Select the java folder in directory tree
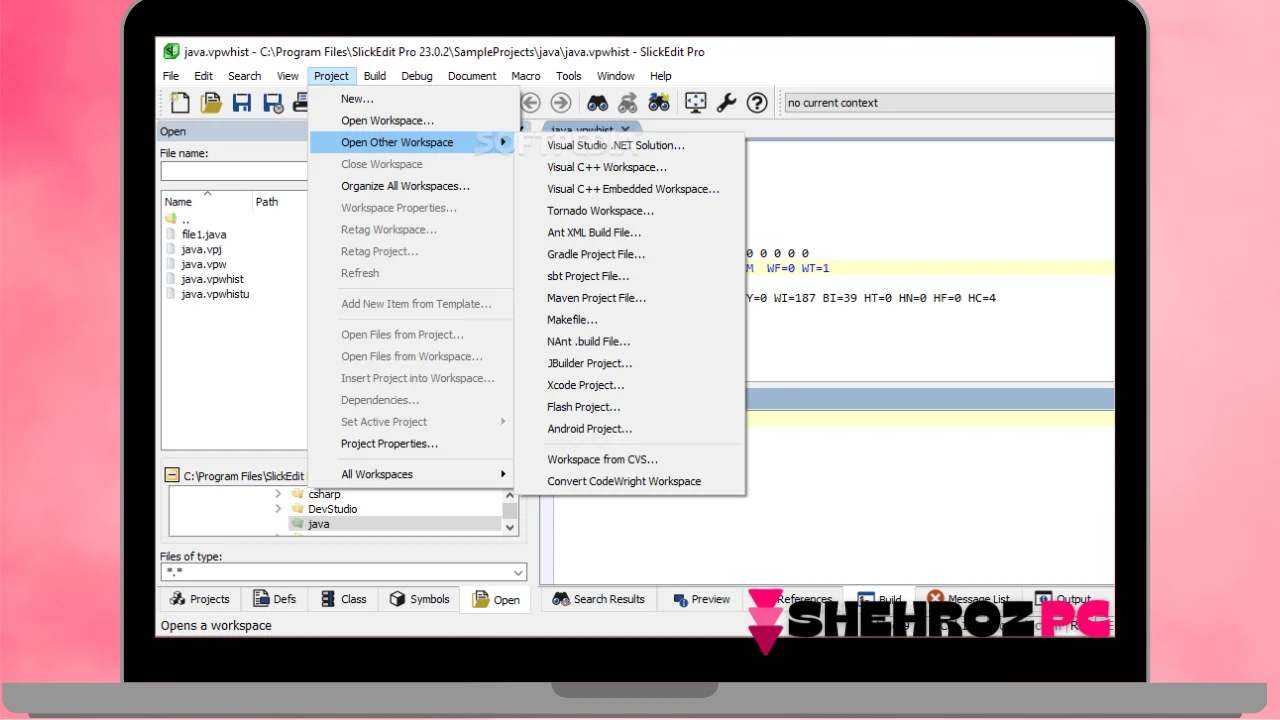Image resolution: width=1280 pixels, height=720 pixels. [x=318, y=524]
